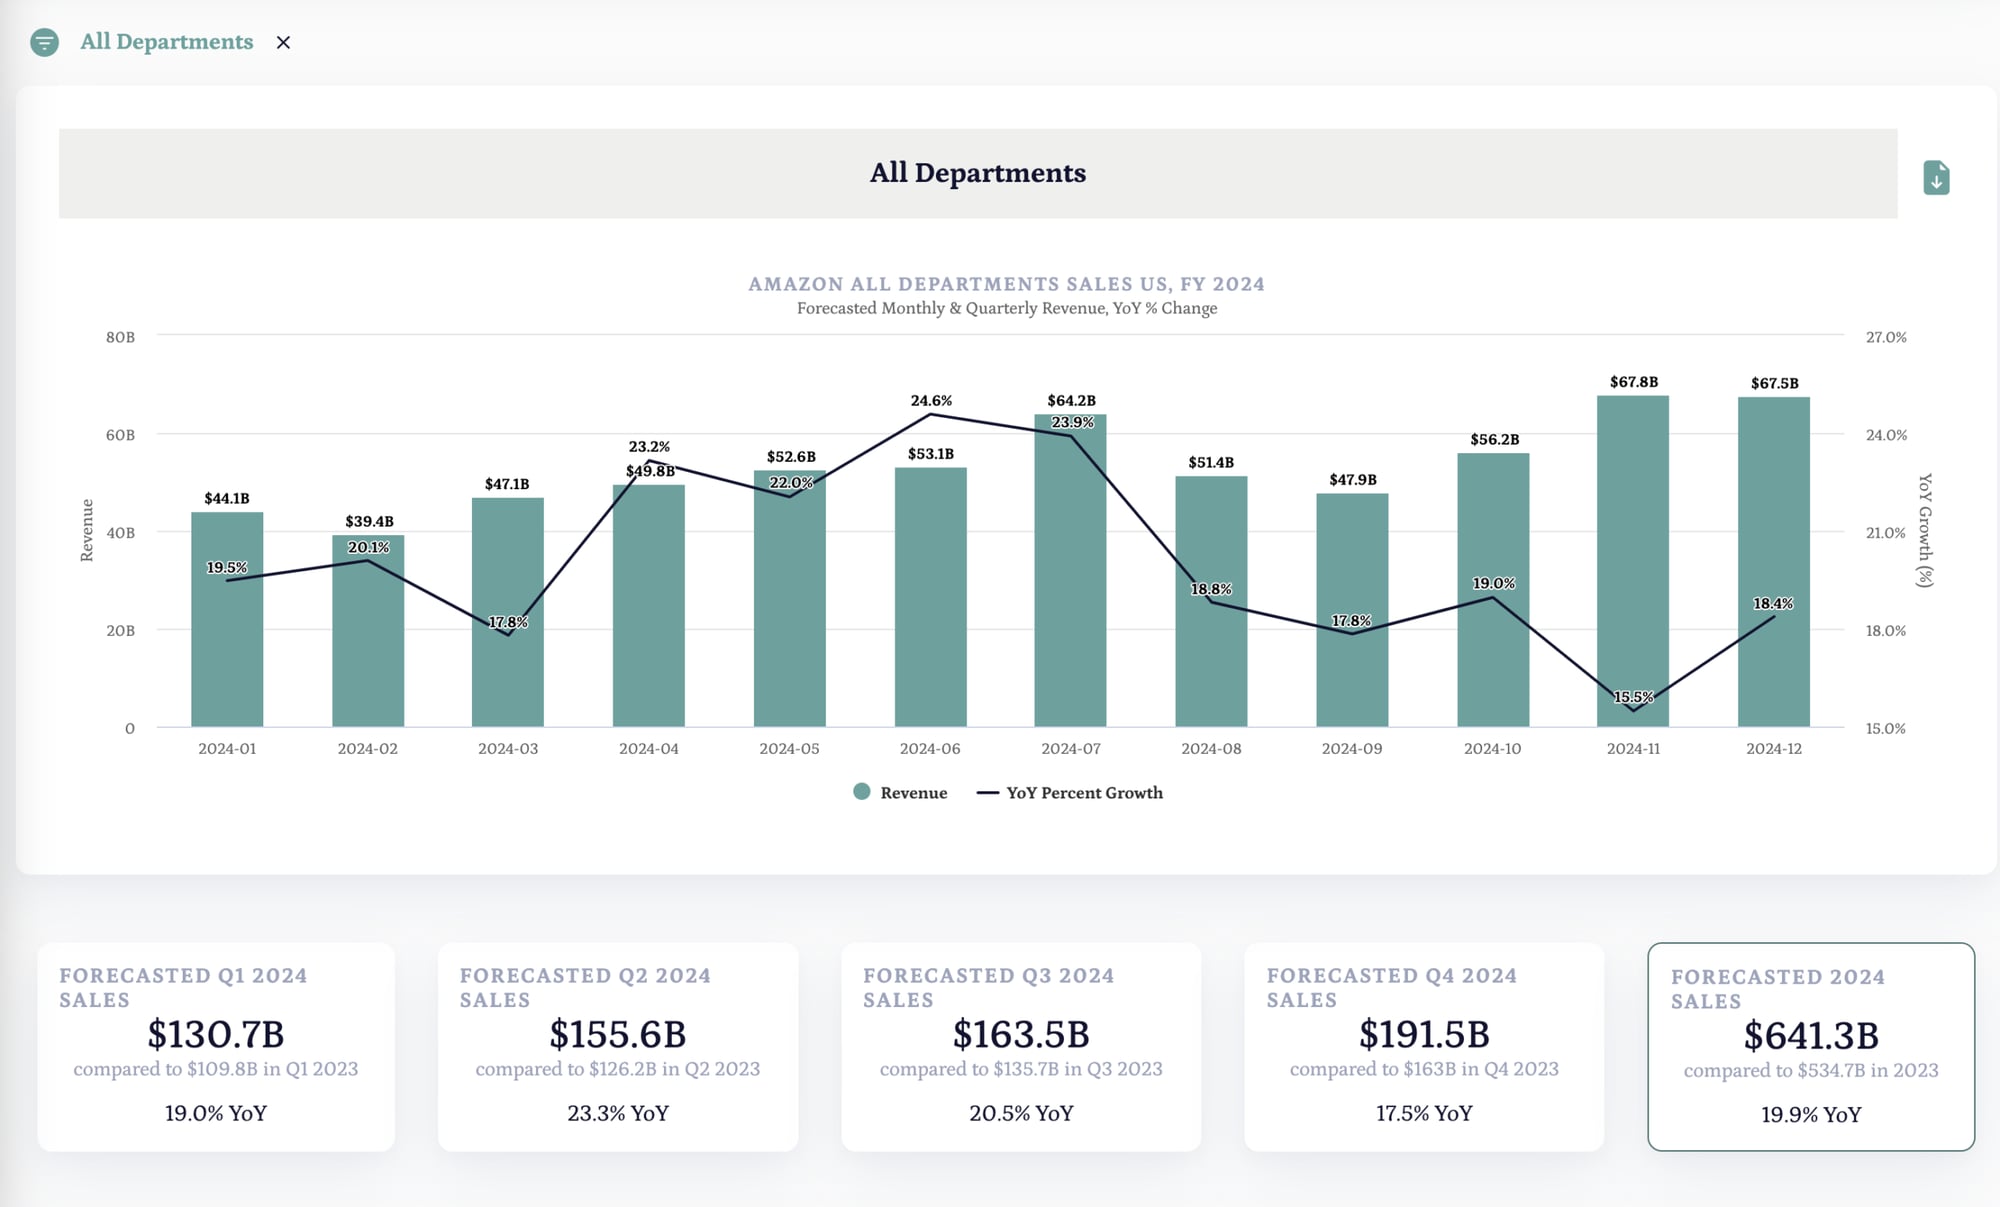
Task: Click the 2024-03 revenue bar
Action: [x=508, y=612]
